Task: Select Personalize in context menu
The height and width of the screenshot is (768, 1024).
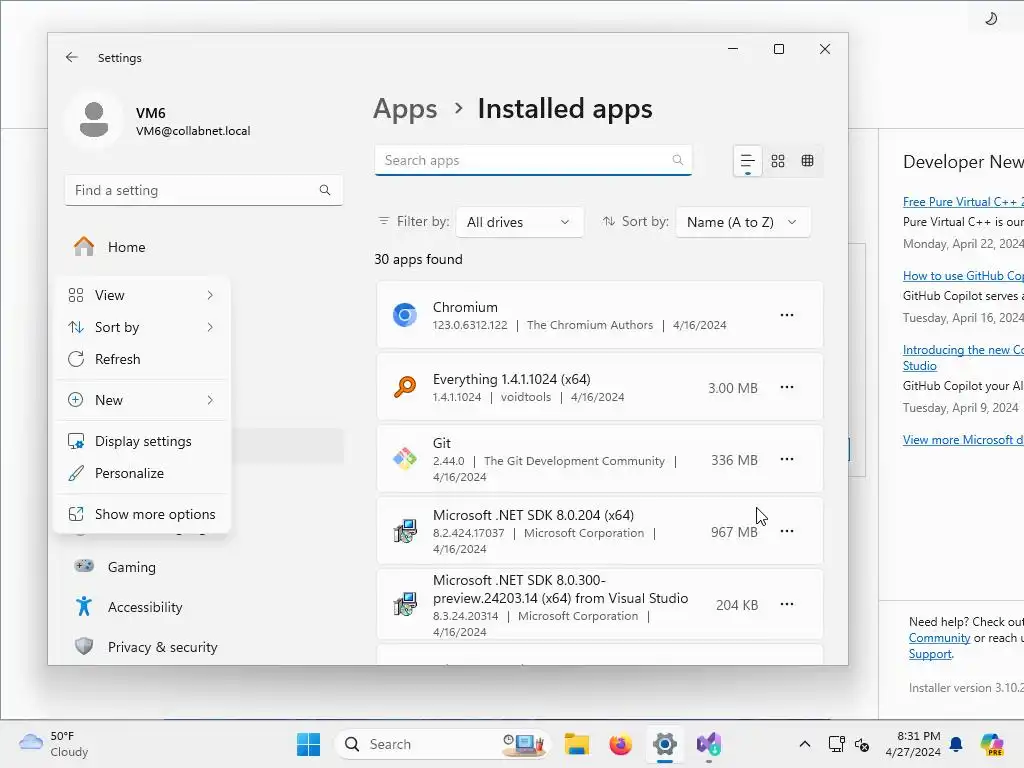Action: click(x=142, y=473)
